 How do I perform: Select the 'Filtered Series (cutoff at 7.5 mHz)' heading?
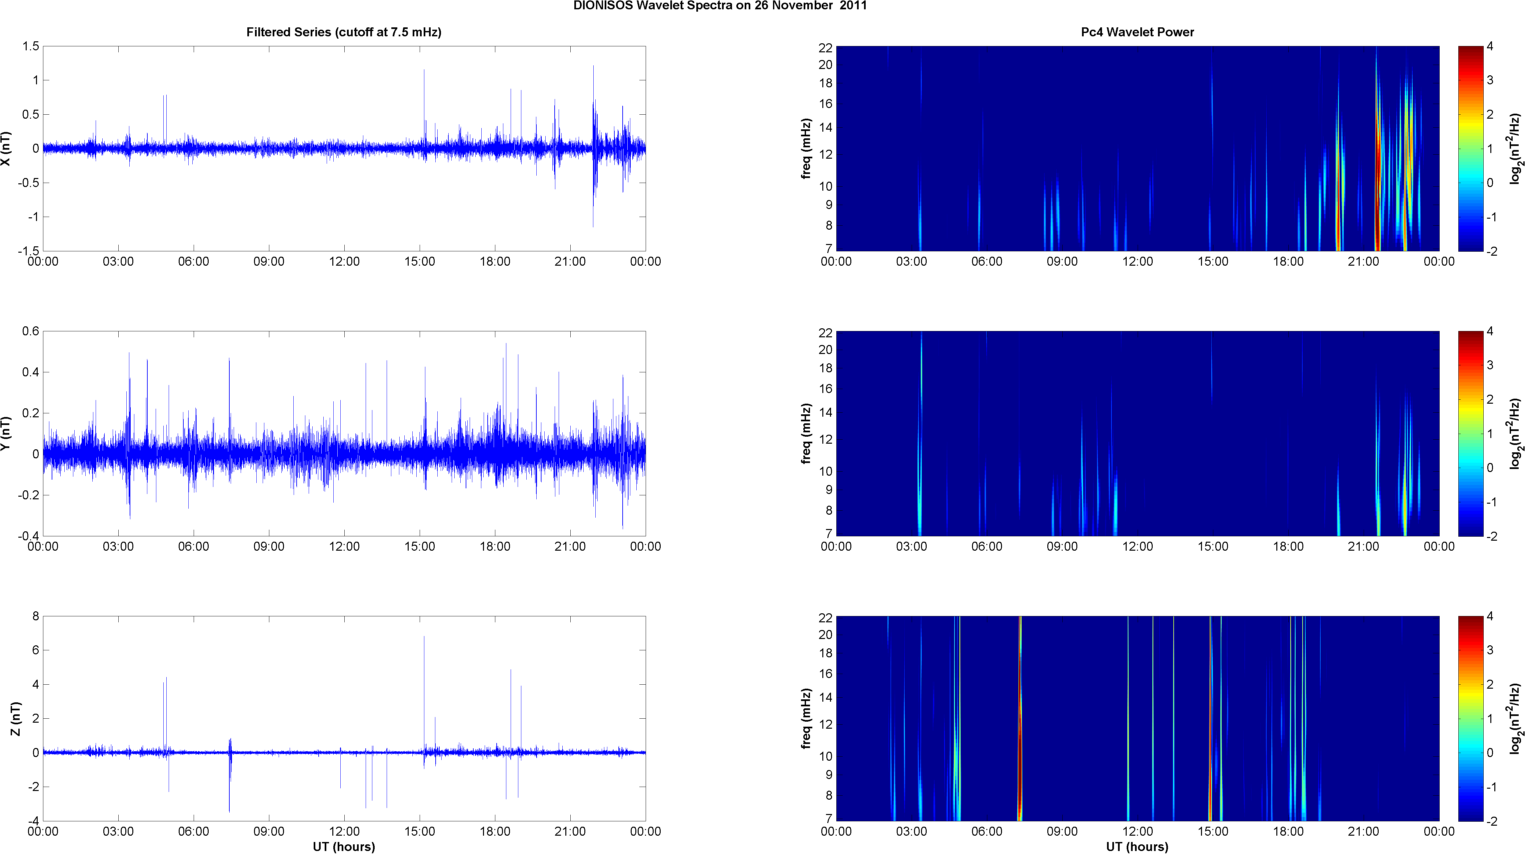[x=344, y=32]
